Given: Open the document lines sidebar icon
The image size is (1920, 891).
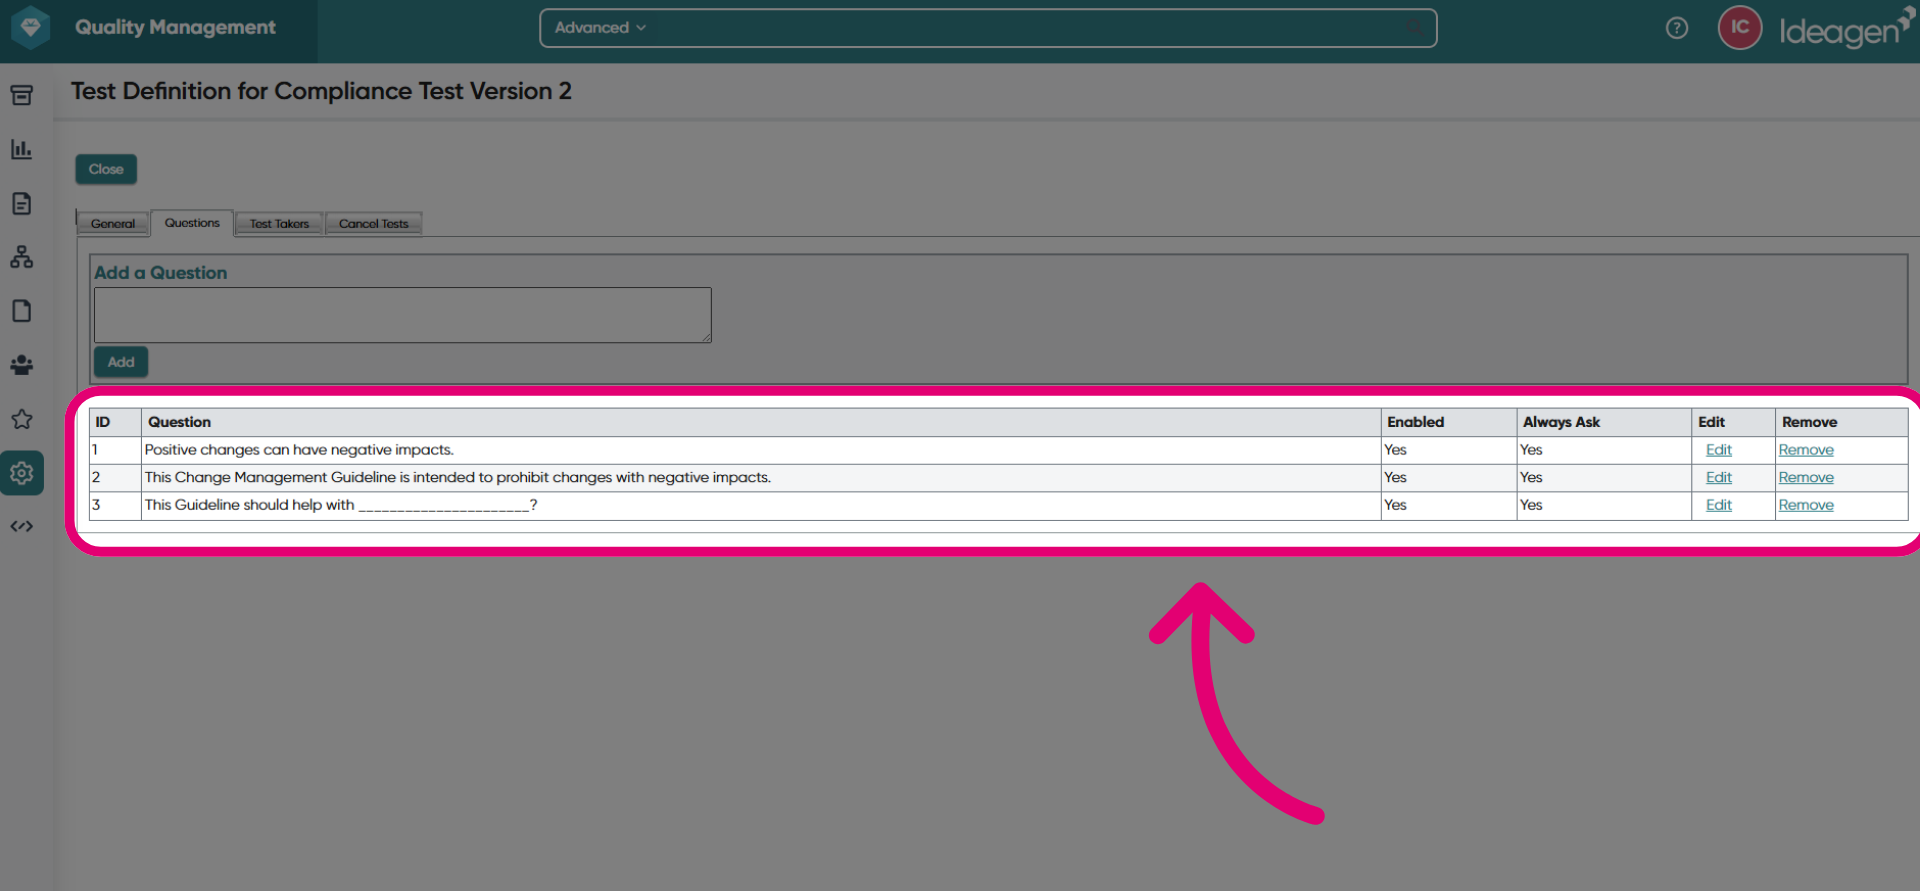Looking at the screenshot, I should [21, 203].
